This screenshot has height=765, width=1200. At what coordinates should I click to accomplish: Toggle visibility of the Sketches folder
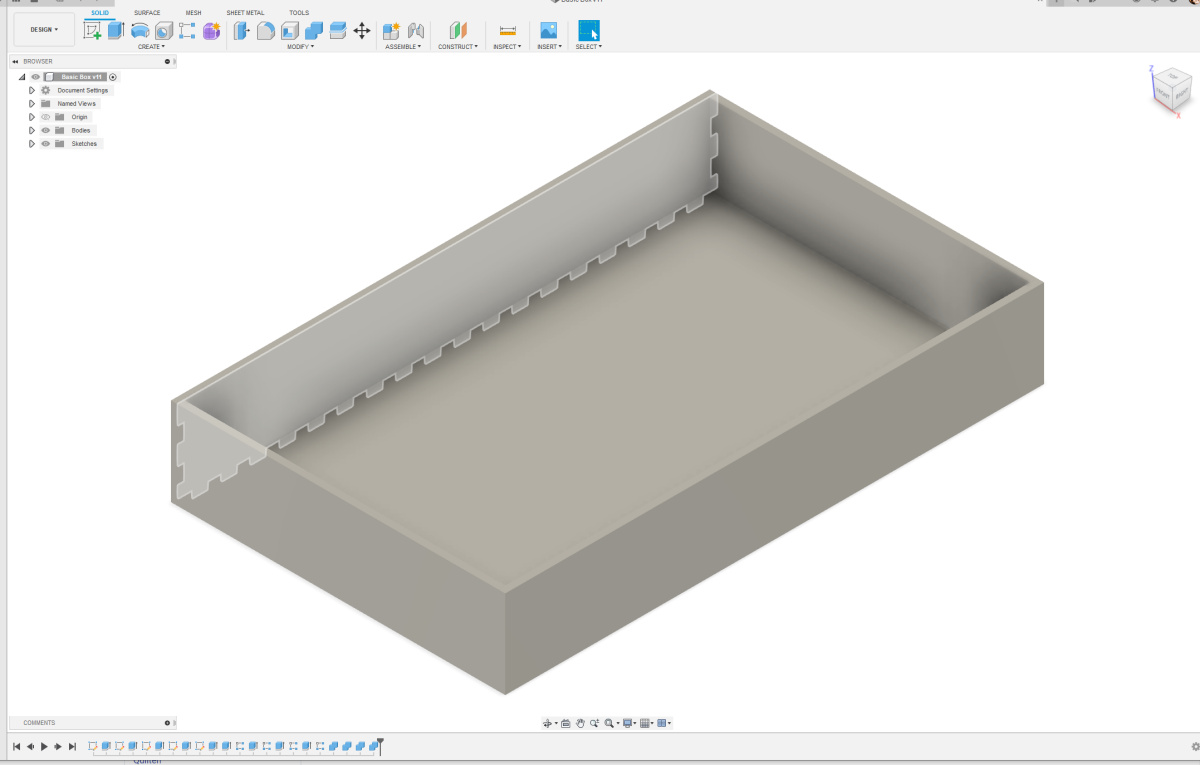coord(45,144)
